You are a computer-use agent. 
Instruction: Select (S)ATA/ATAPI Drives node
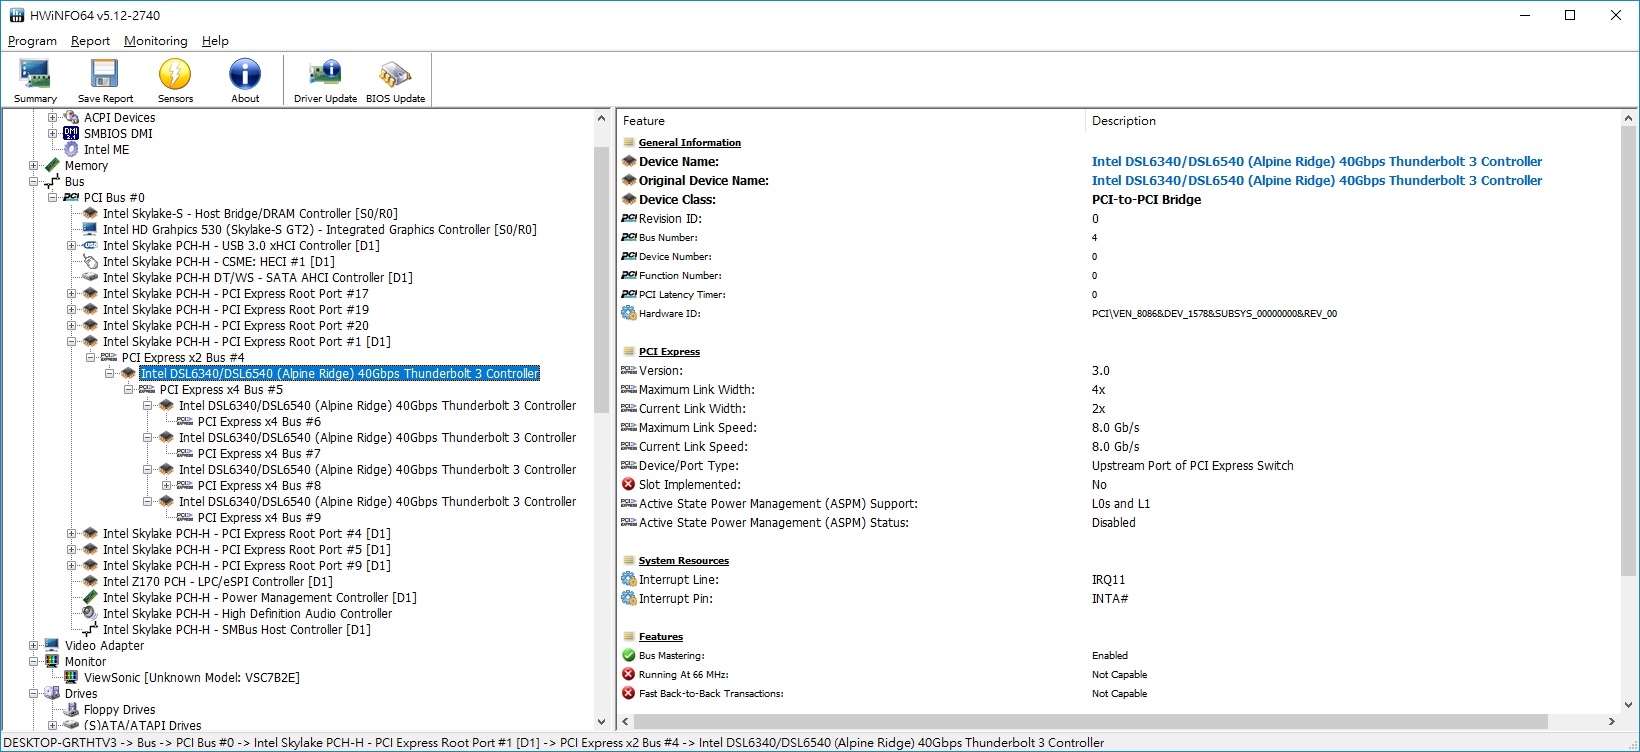pyautogui.click(x=142, y=725)
